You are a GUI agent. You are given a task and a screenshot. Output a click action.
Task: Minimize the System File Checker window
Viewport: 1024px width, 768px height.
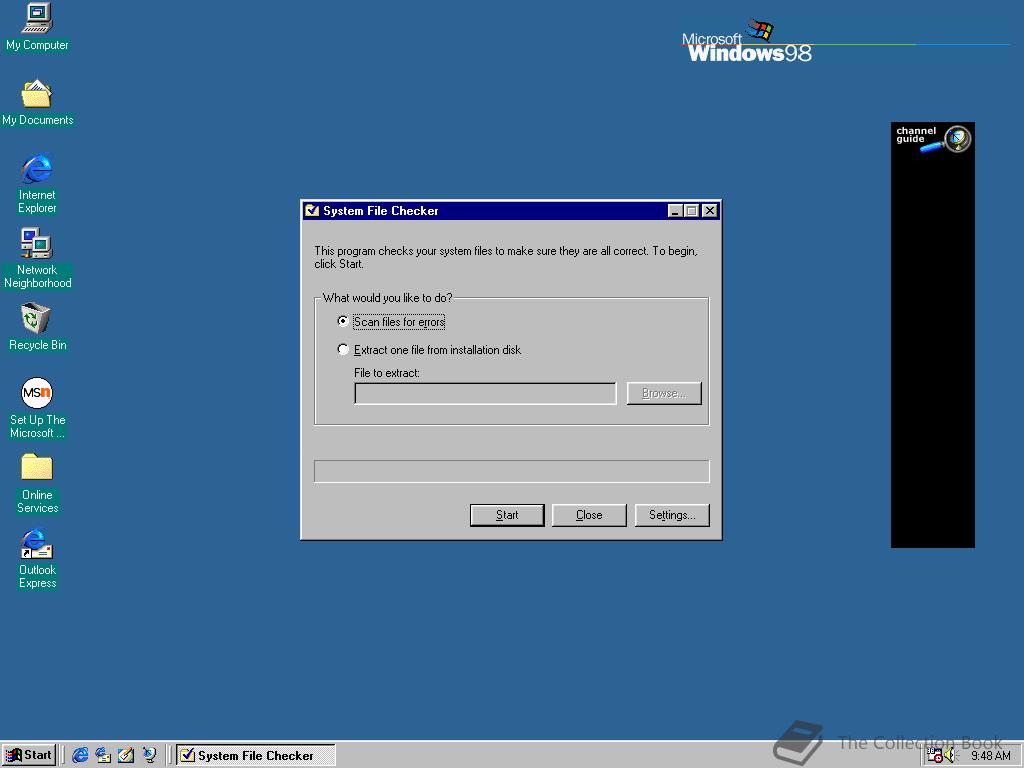(x=675, y=210)
